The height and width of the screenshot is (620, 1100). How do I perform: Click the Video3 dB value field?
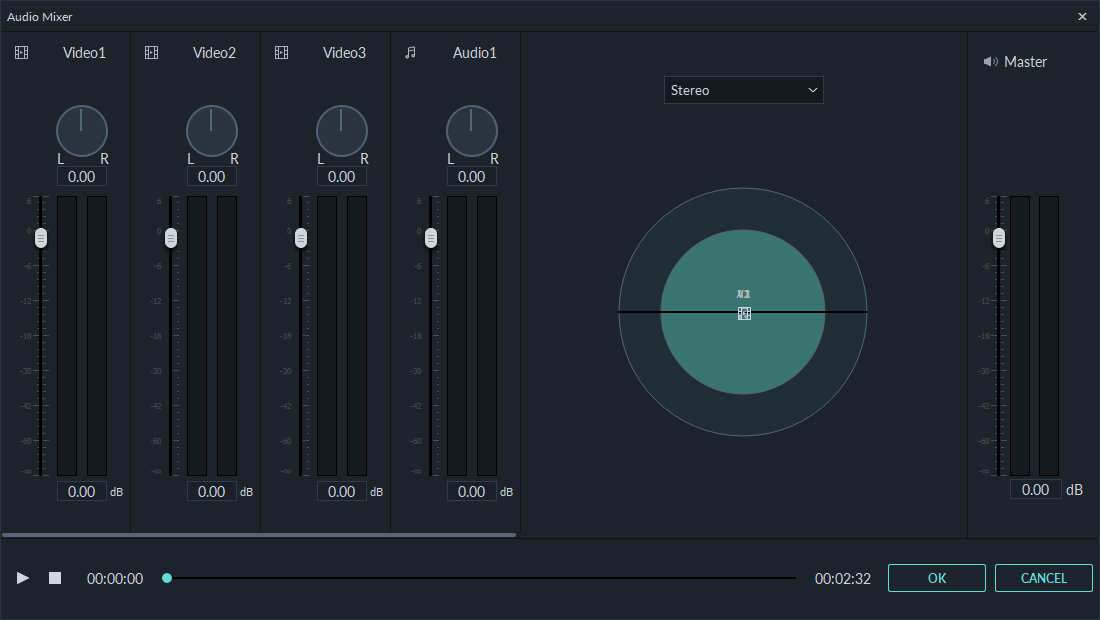pyautogui.click(x=342, y=492)
